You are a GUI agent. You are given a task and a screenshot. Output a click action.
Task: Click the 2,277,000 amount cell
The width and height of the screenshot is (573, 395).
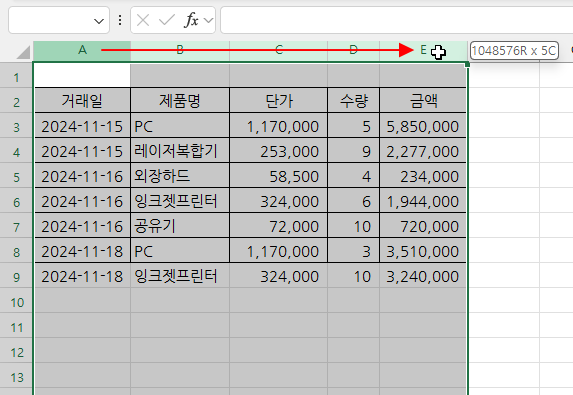[423, 151]
